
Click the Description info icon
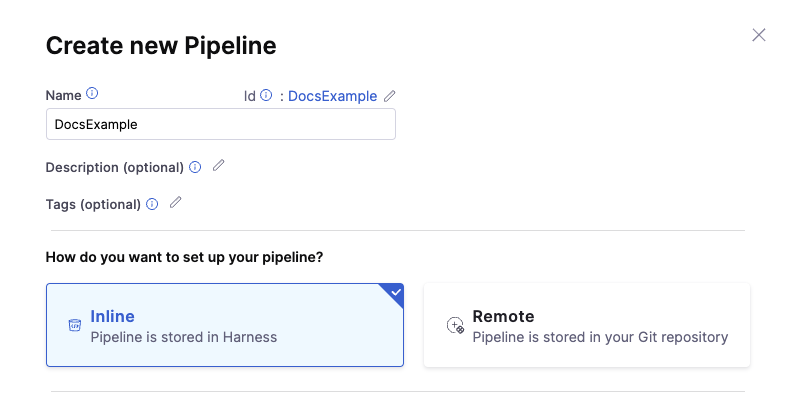(195, 167)
